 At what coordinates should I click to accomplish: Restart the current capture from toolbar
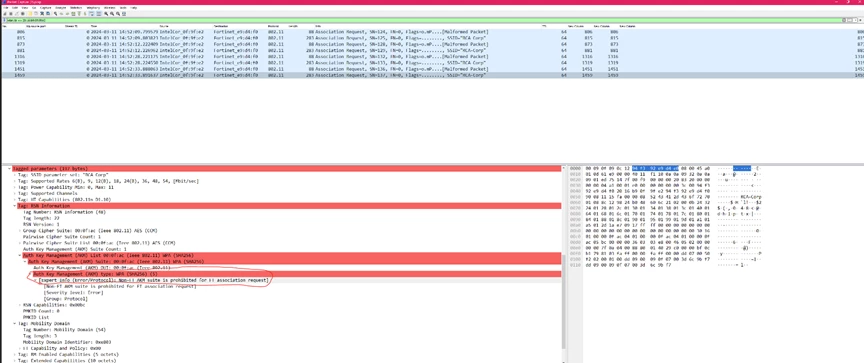coord(17,14)
